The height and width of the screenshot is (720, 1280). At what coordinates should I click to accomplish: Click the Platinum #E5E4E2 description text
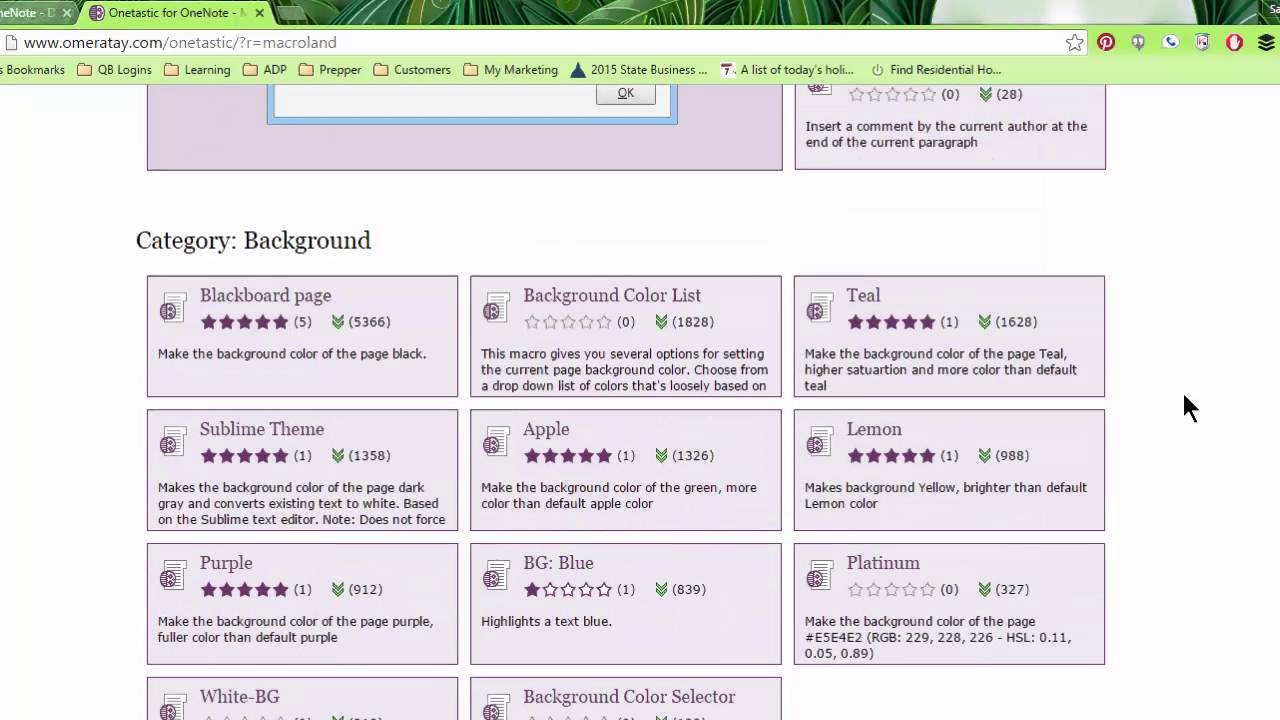click(x=938, y=637)
